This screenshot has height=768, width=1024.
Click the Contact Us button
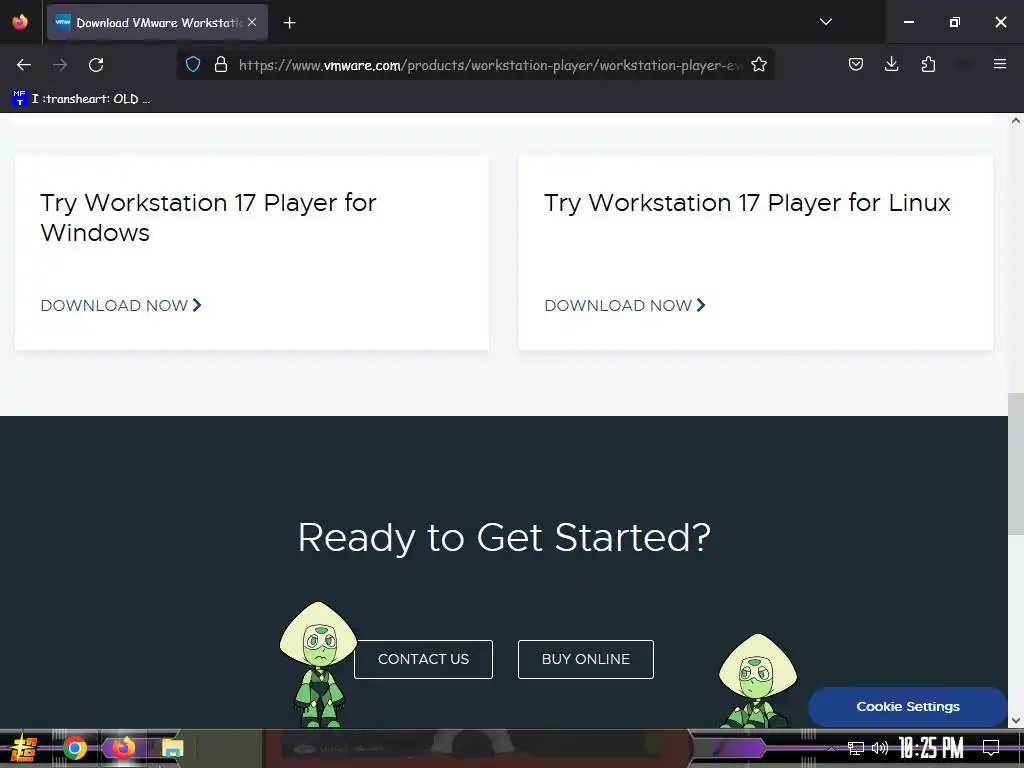pos(423,660)
